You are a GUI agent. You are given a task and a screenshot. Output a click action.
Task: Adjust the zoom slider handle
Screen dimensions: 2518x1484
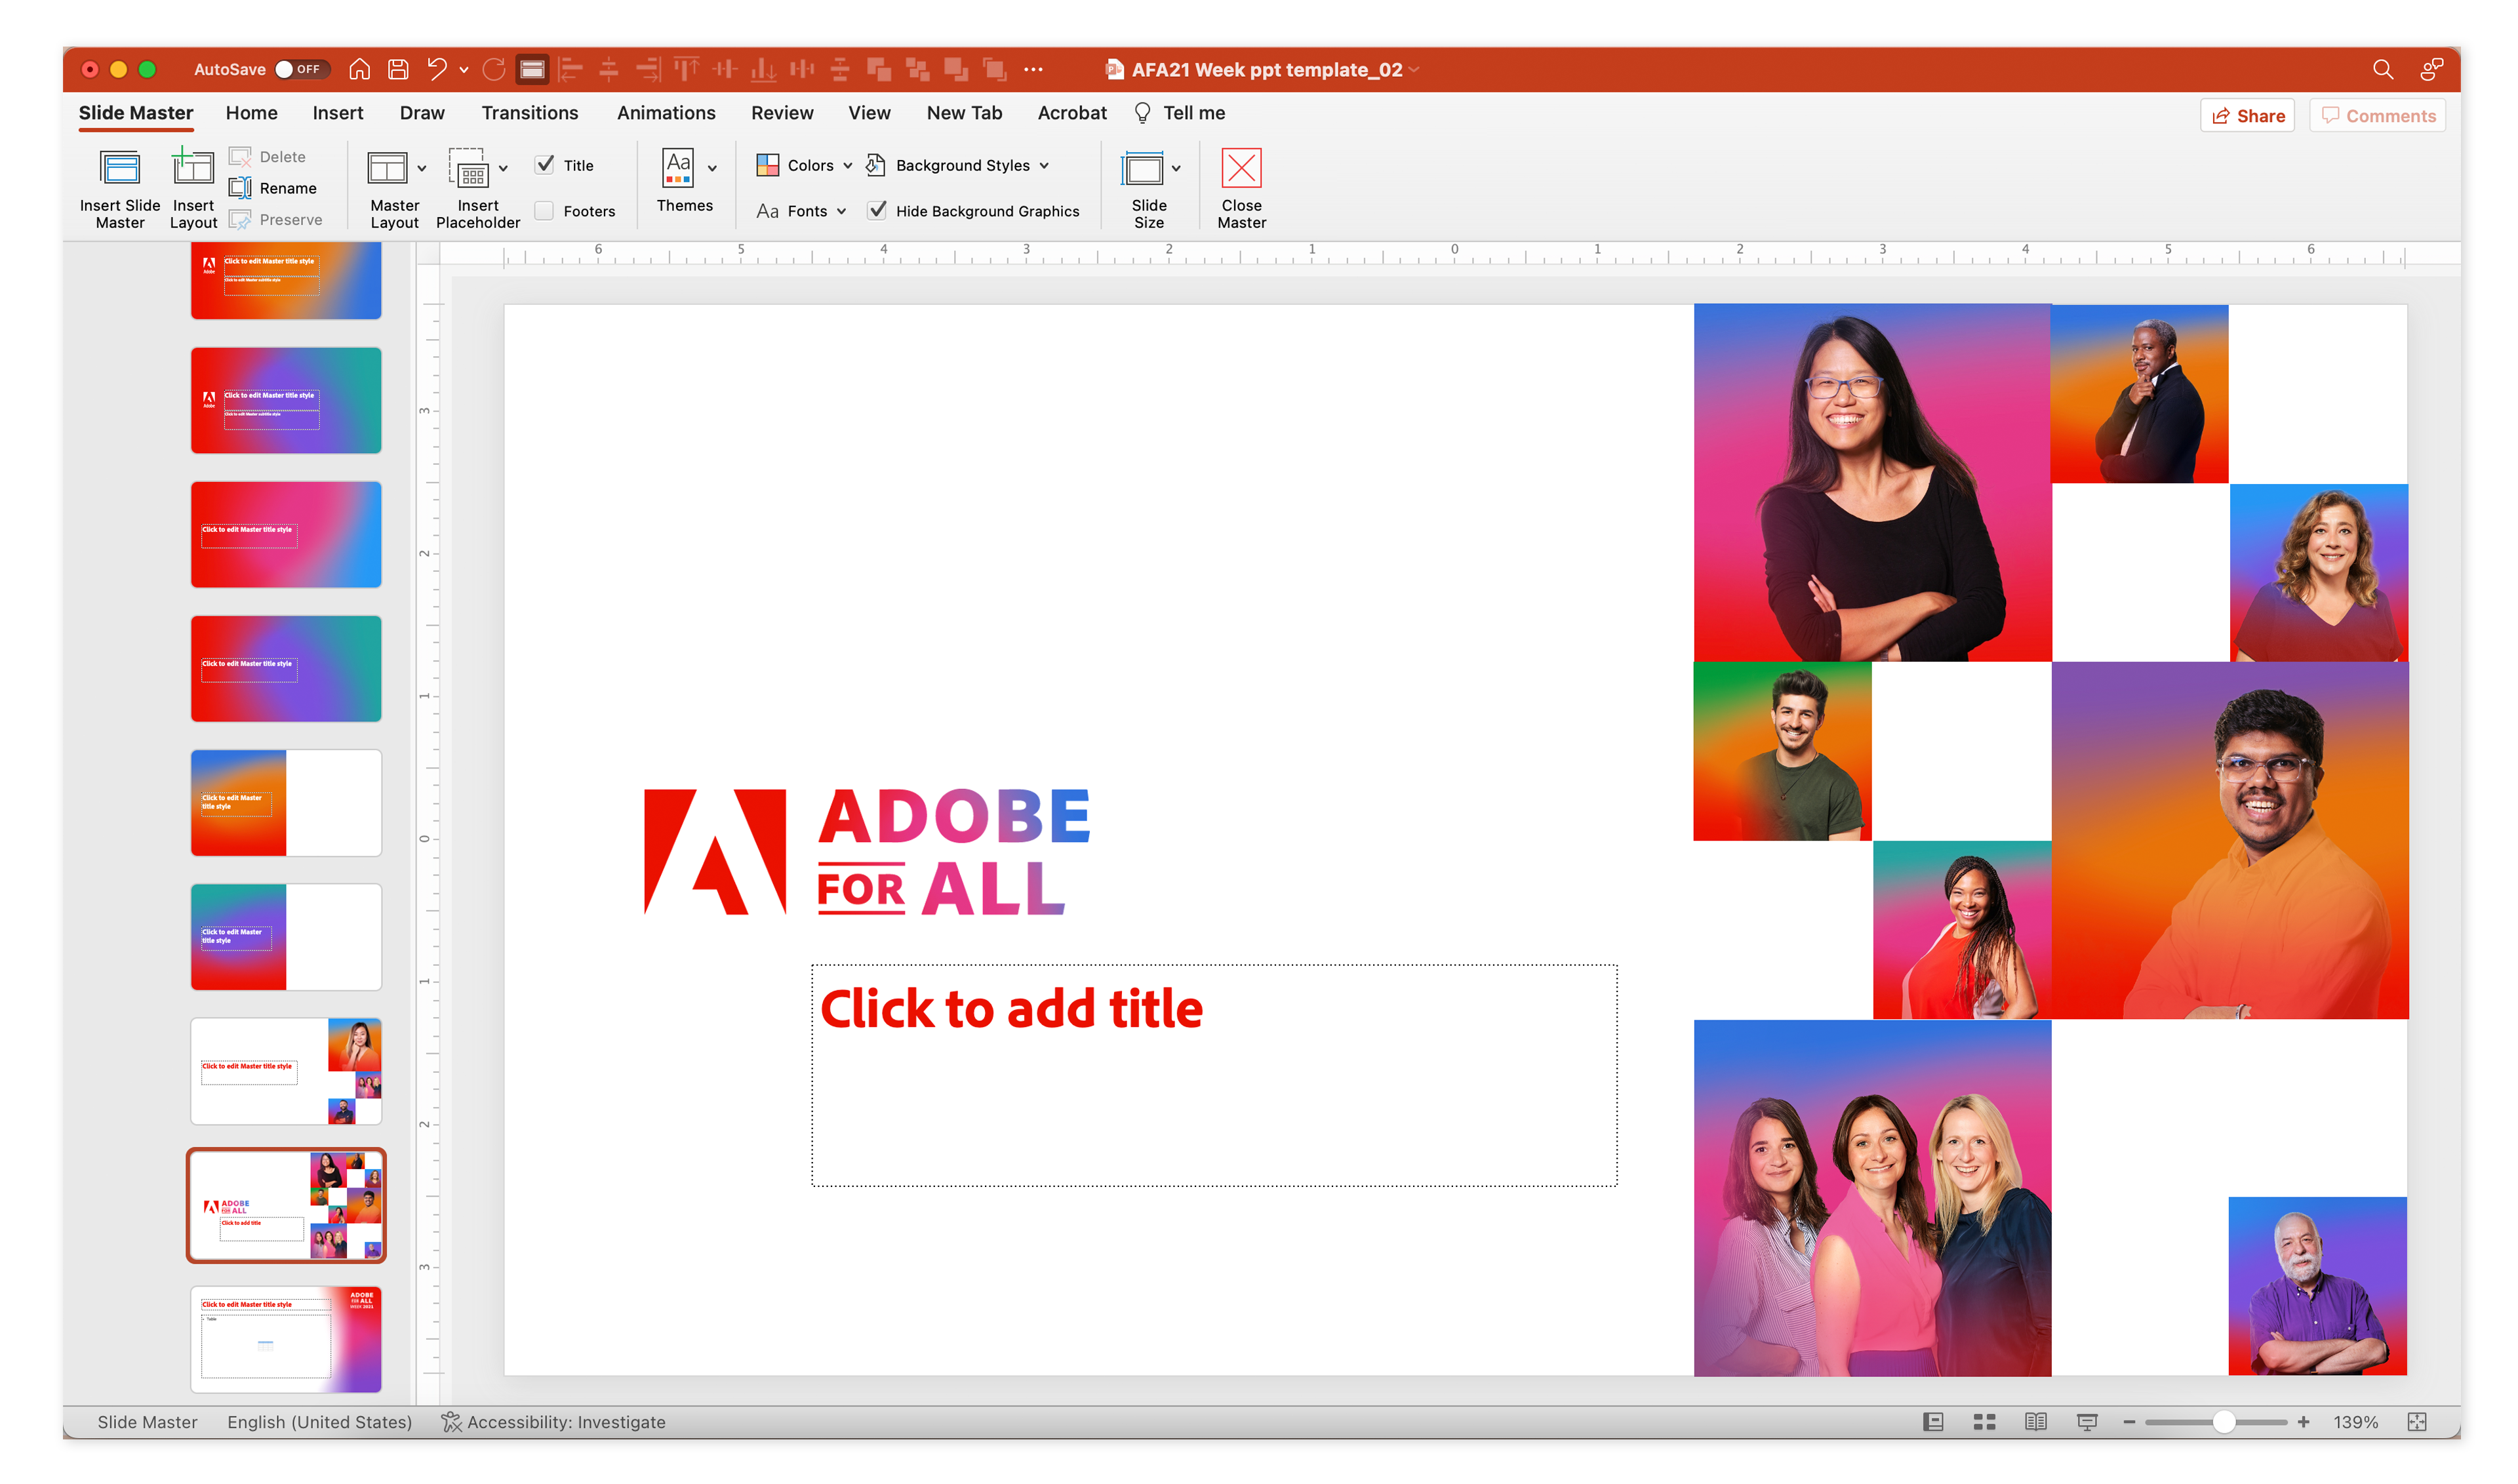pyautogui.click(x=2224, y=1421)
